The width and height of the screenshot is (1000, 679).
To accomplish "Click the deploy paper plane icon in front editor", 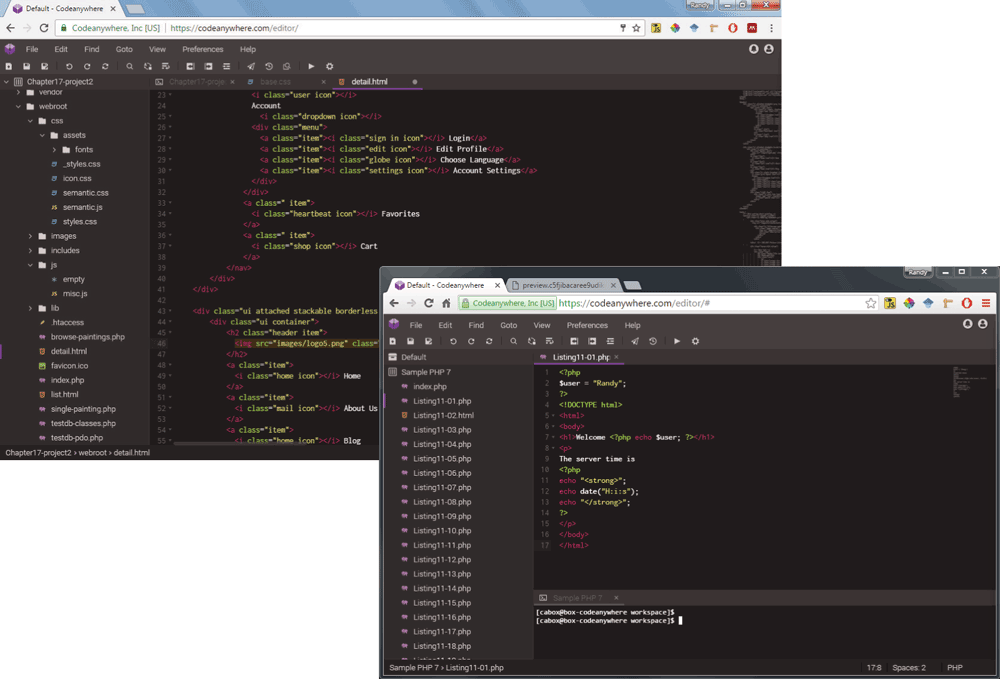I will click(x=634, y=341).
